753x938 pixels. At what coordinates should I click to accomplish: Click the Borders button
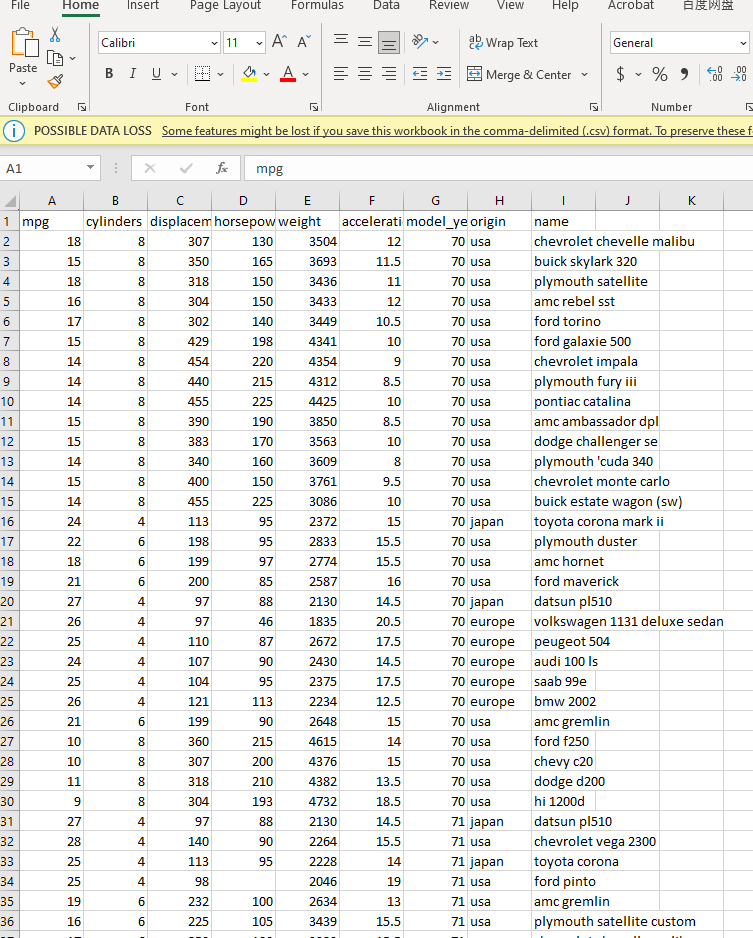pos(203,74)
